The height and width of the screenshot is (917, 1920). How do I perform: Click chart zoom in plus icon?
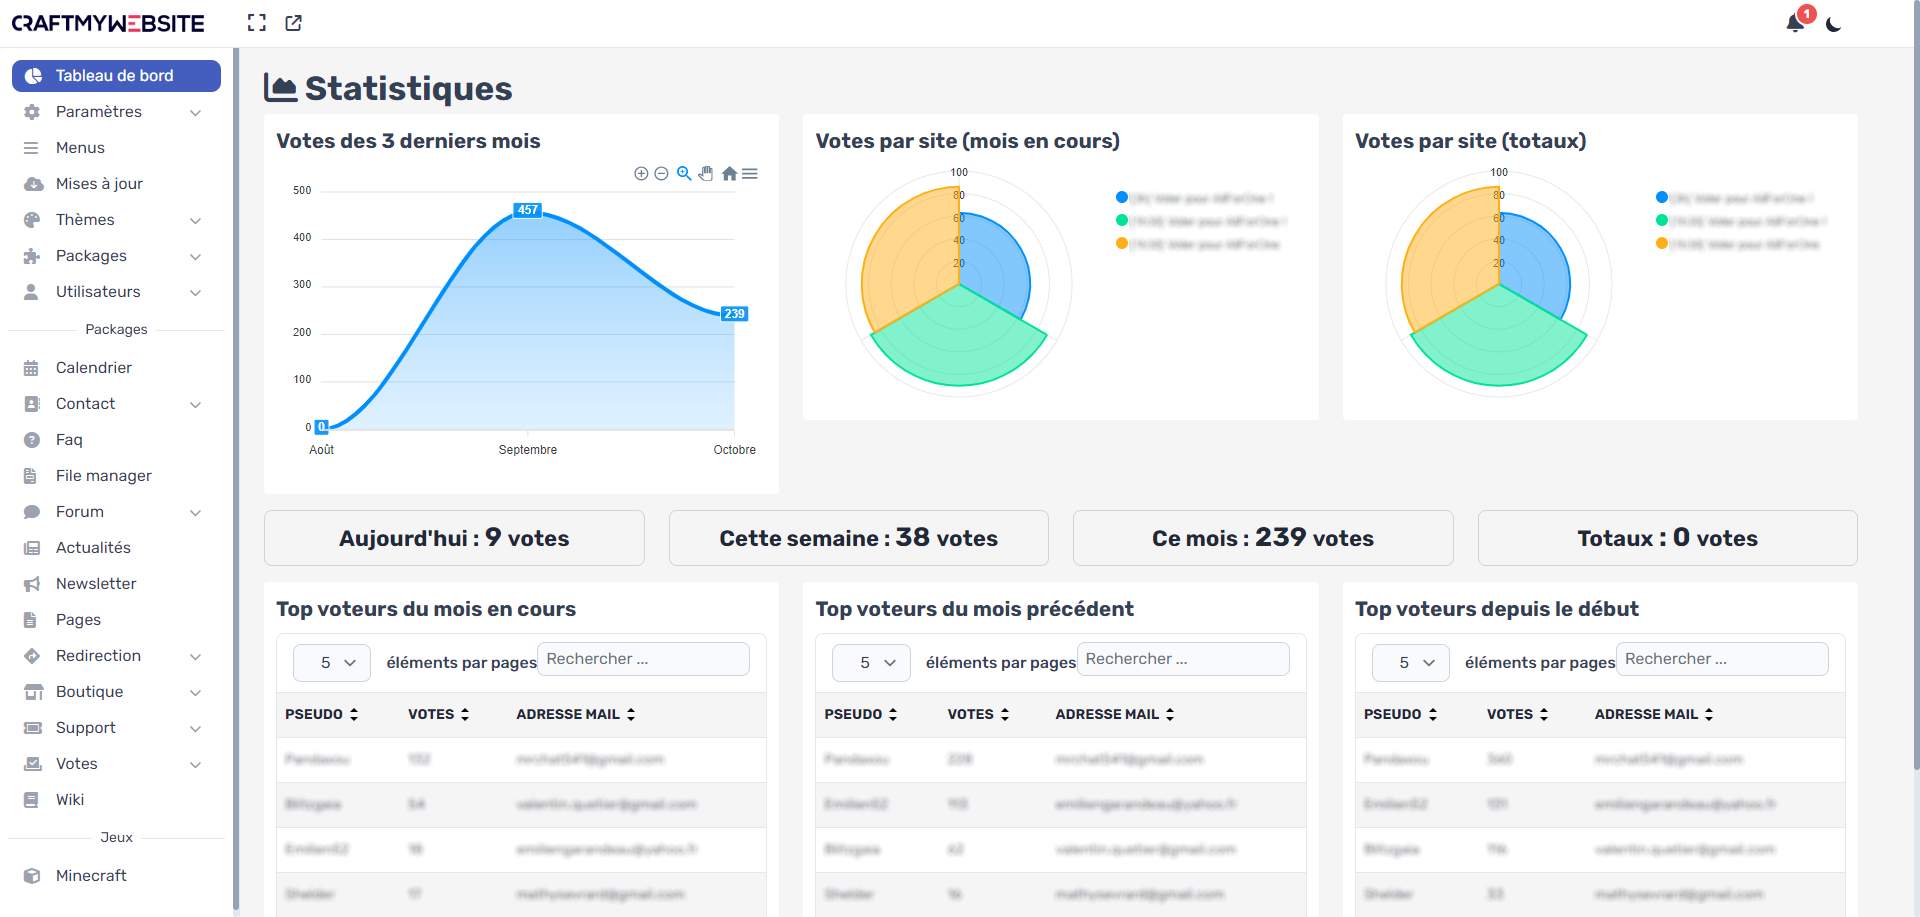click(x=641, y=173)
